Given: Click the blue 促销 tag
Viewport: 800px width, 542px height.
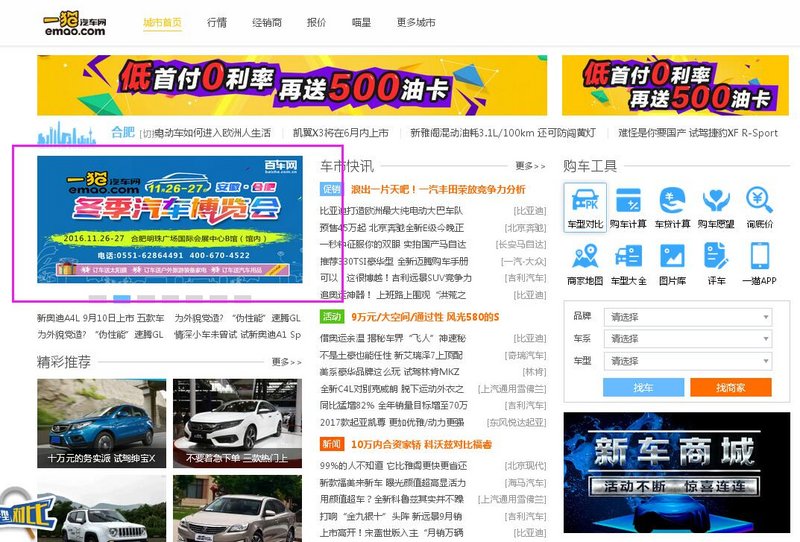Looking at the screenshot, I should [x=332, y=189].
